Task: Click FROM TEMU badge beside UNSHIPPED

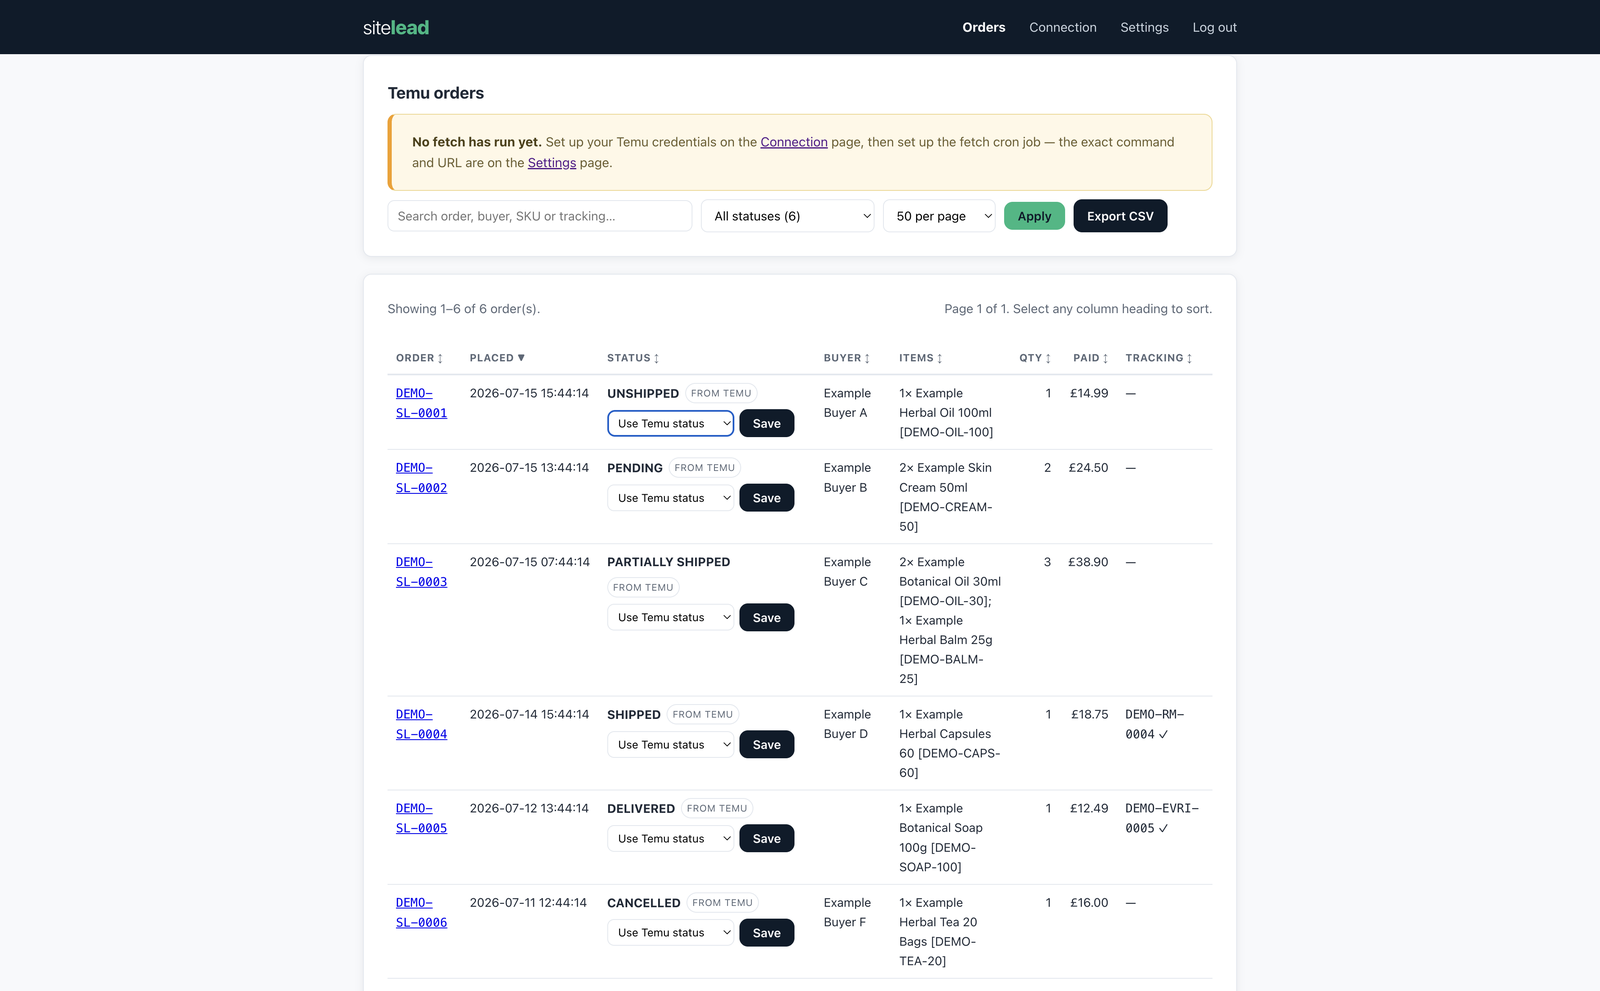Action: pos(721,394)
